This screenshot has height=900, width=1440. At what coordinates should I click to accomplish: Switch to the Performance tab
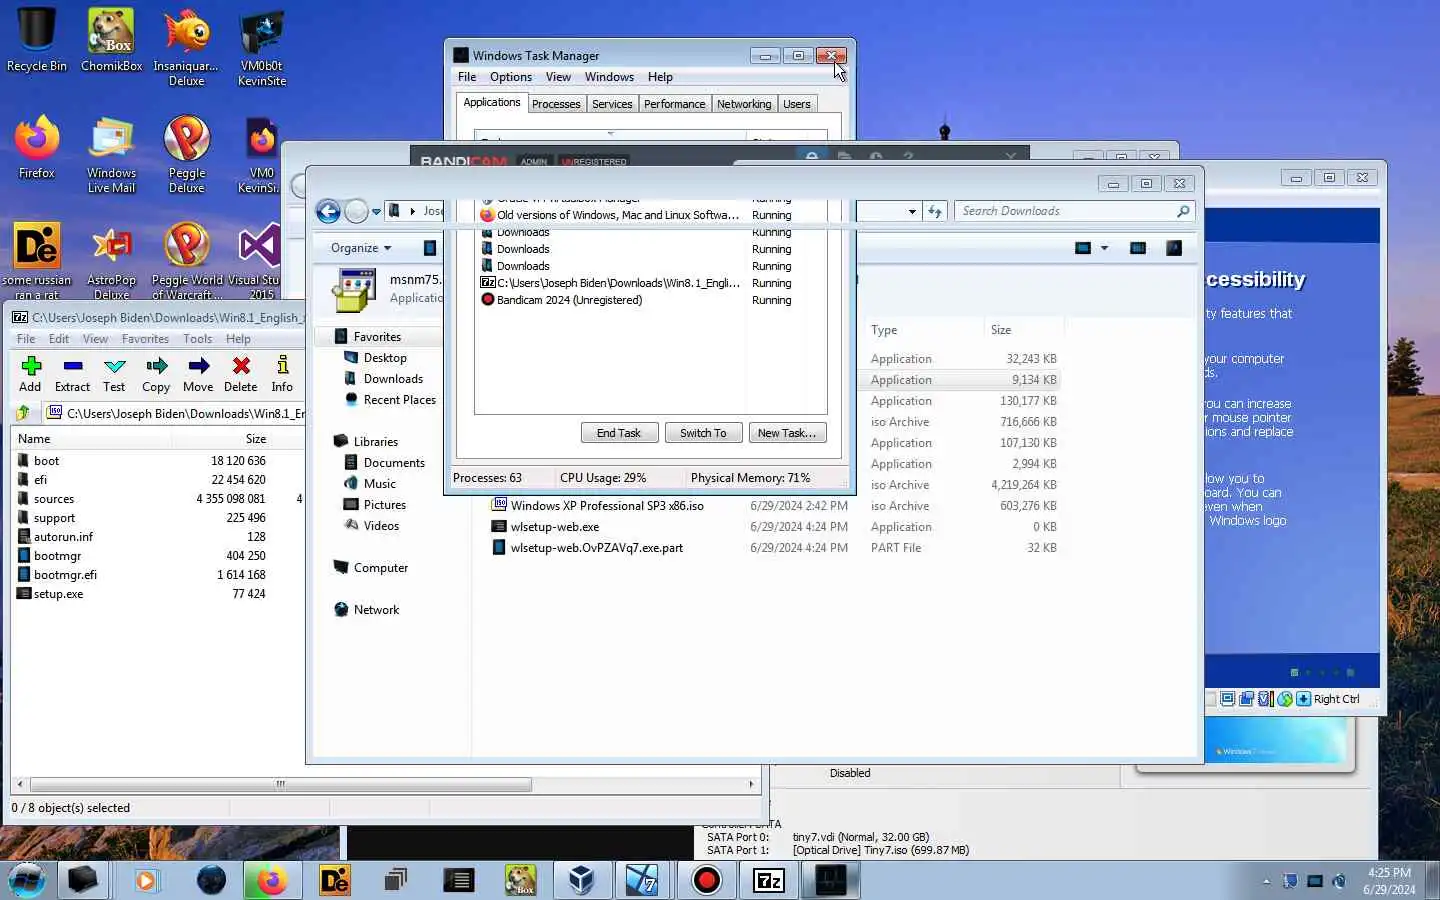pos(674,104)
